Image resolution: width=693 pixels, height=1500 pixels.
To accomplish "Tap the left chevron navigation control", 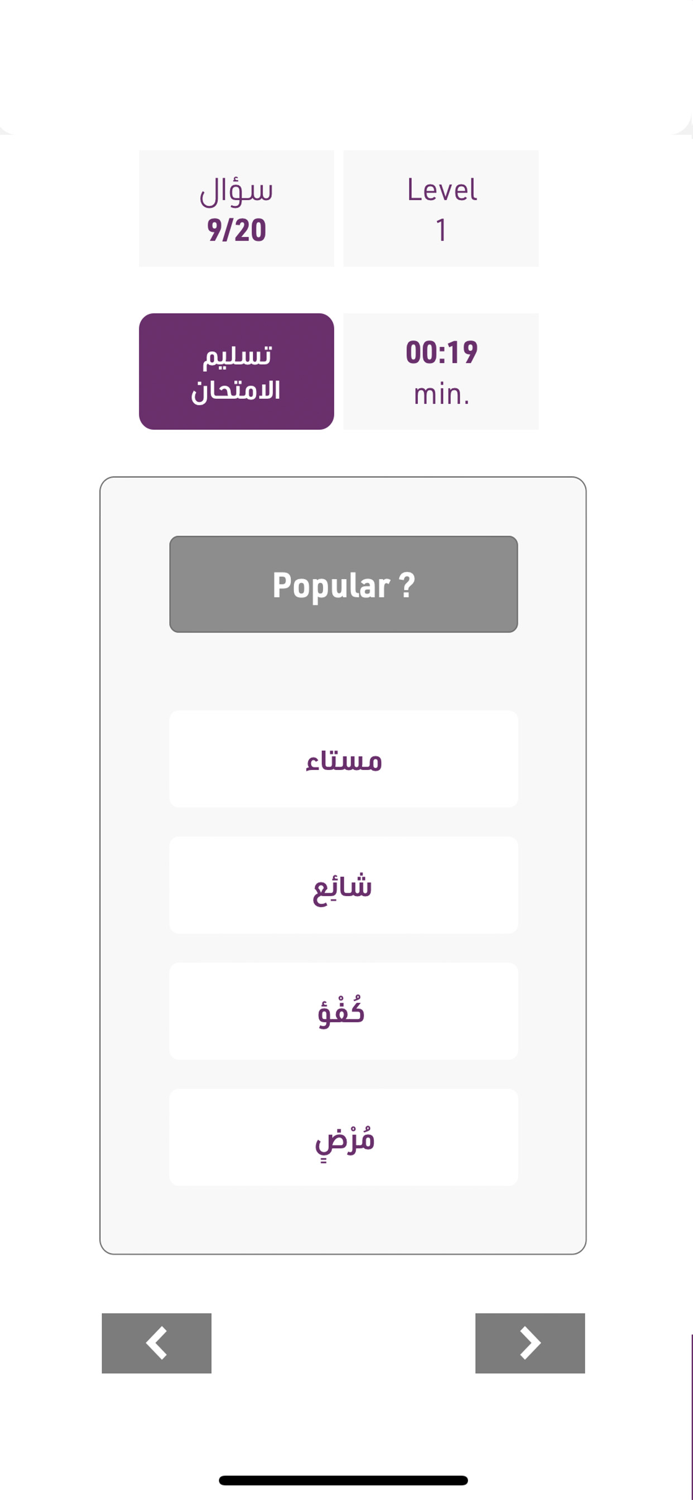I will tap(156, 1343).
